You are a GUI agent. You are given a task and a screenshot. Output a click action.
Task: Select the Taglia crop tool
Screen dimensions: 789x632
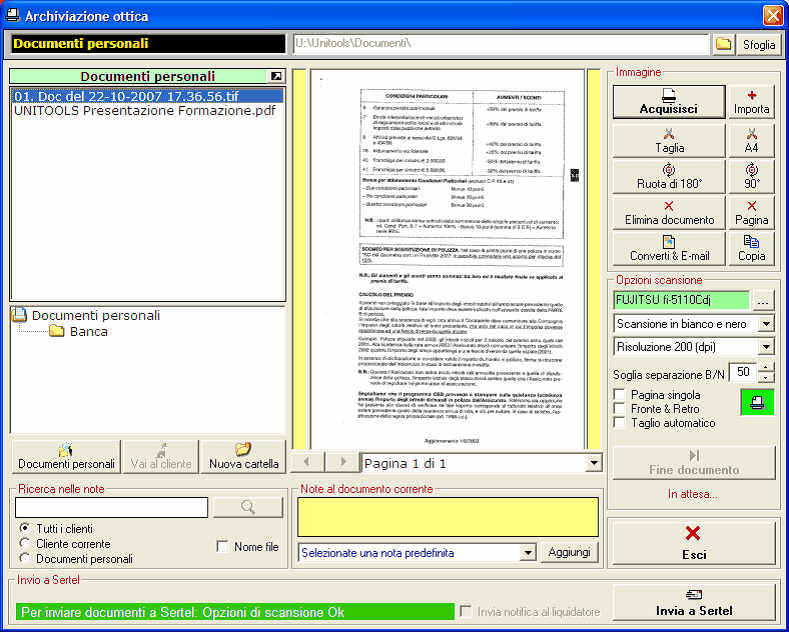[x=668, y=140]
